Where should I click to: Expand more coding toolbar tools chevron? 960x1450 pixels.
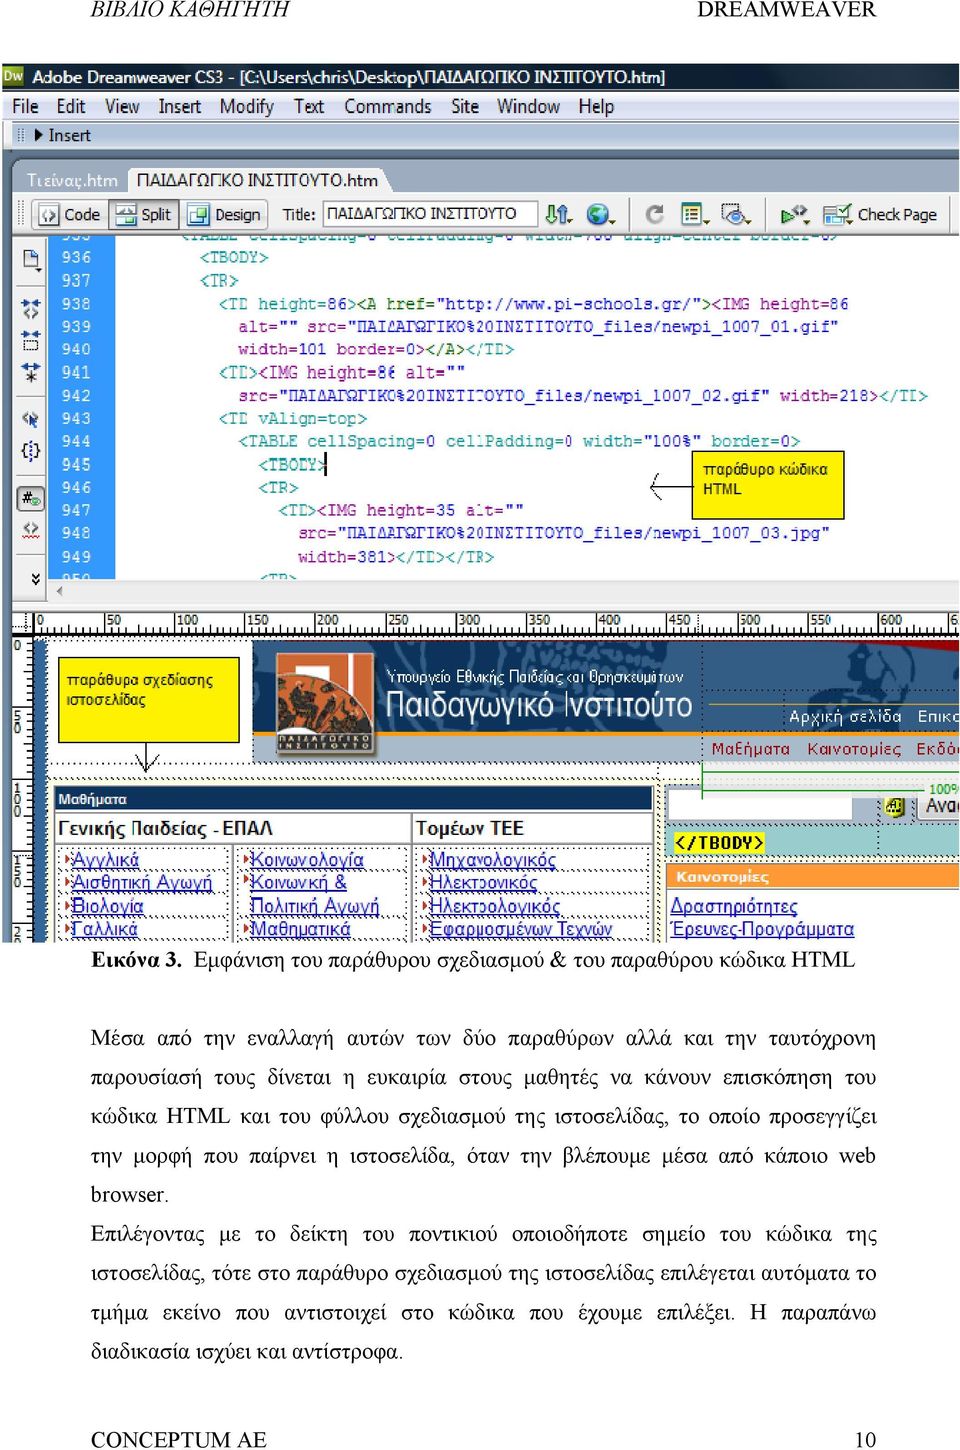pyautogui.click(x=35, y=578)
